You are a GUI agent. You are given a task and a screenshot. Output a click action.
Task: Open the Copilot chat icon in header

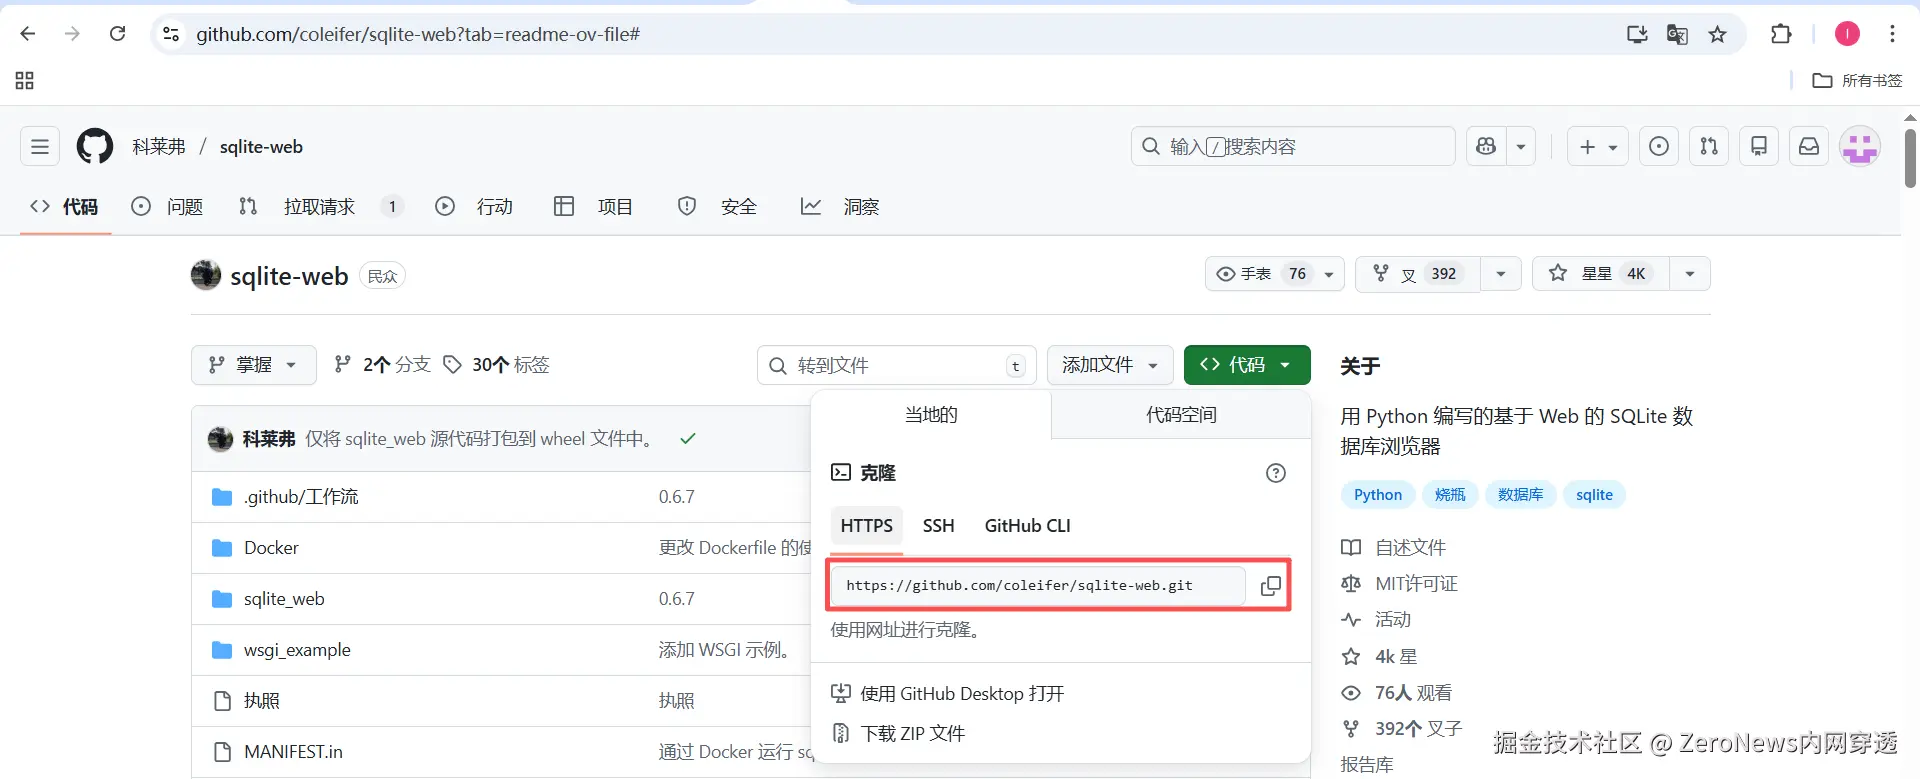pos(1486,147)
